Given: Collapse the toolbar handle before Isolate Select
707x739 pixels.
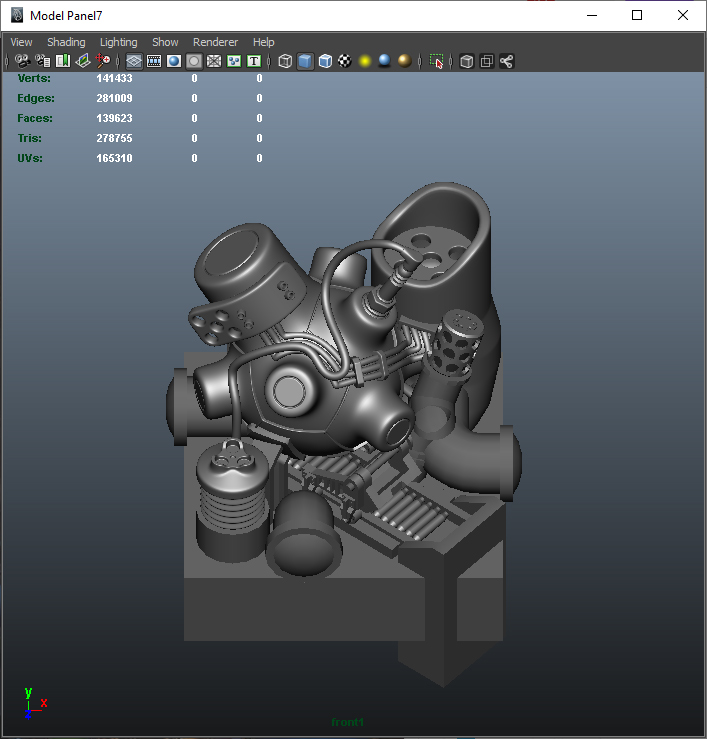Looking at the screenshot, I should pos(419,61).
